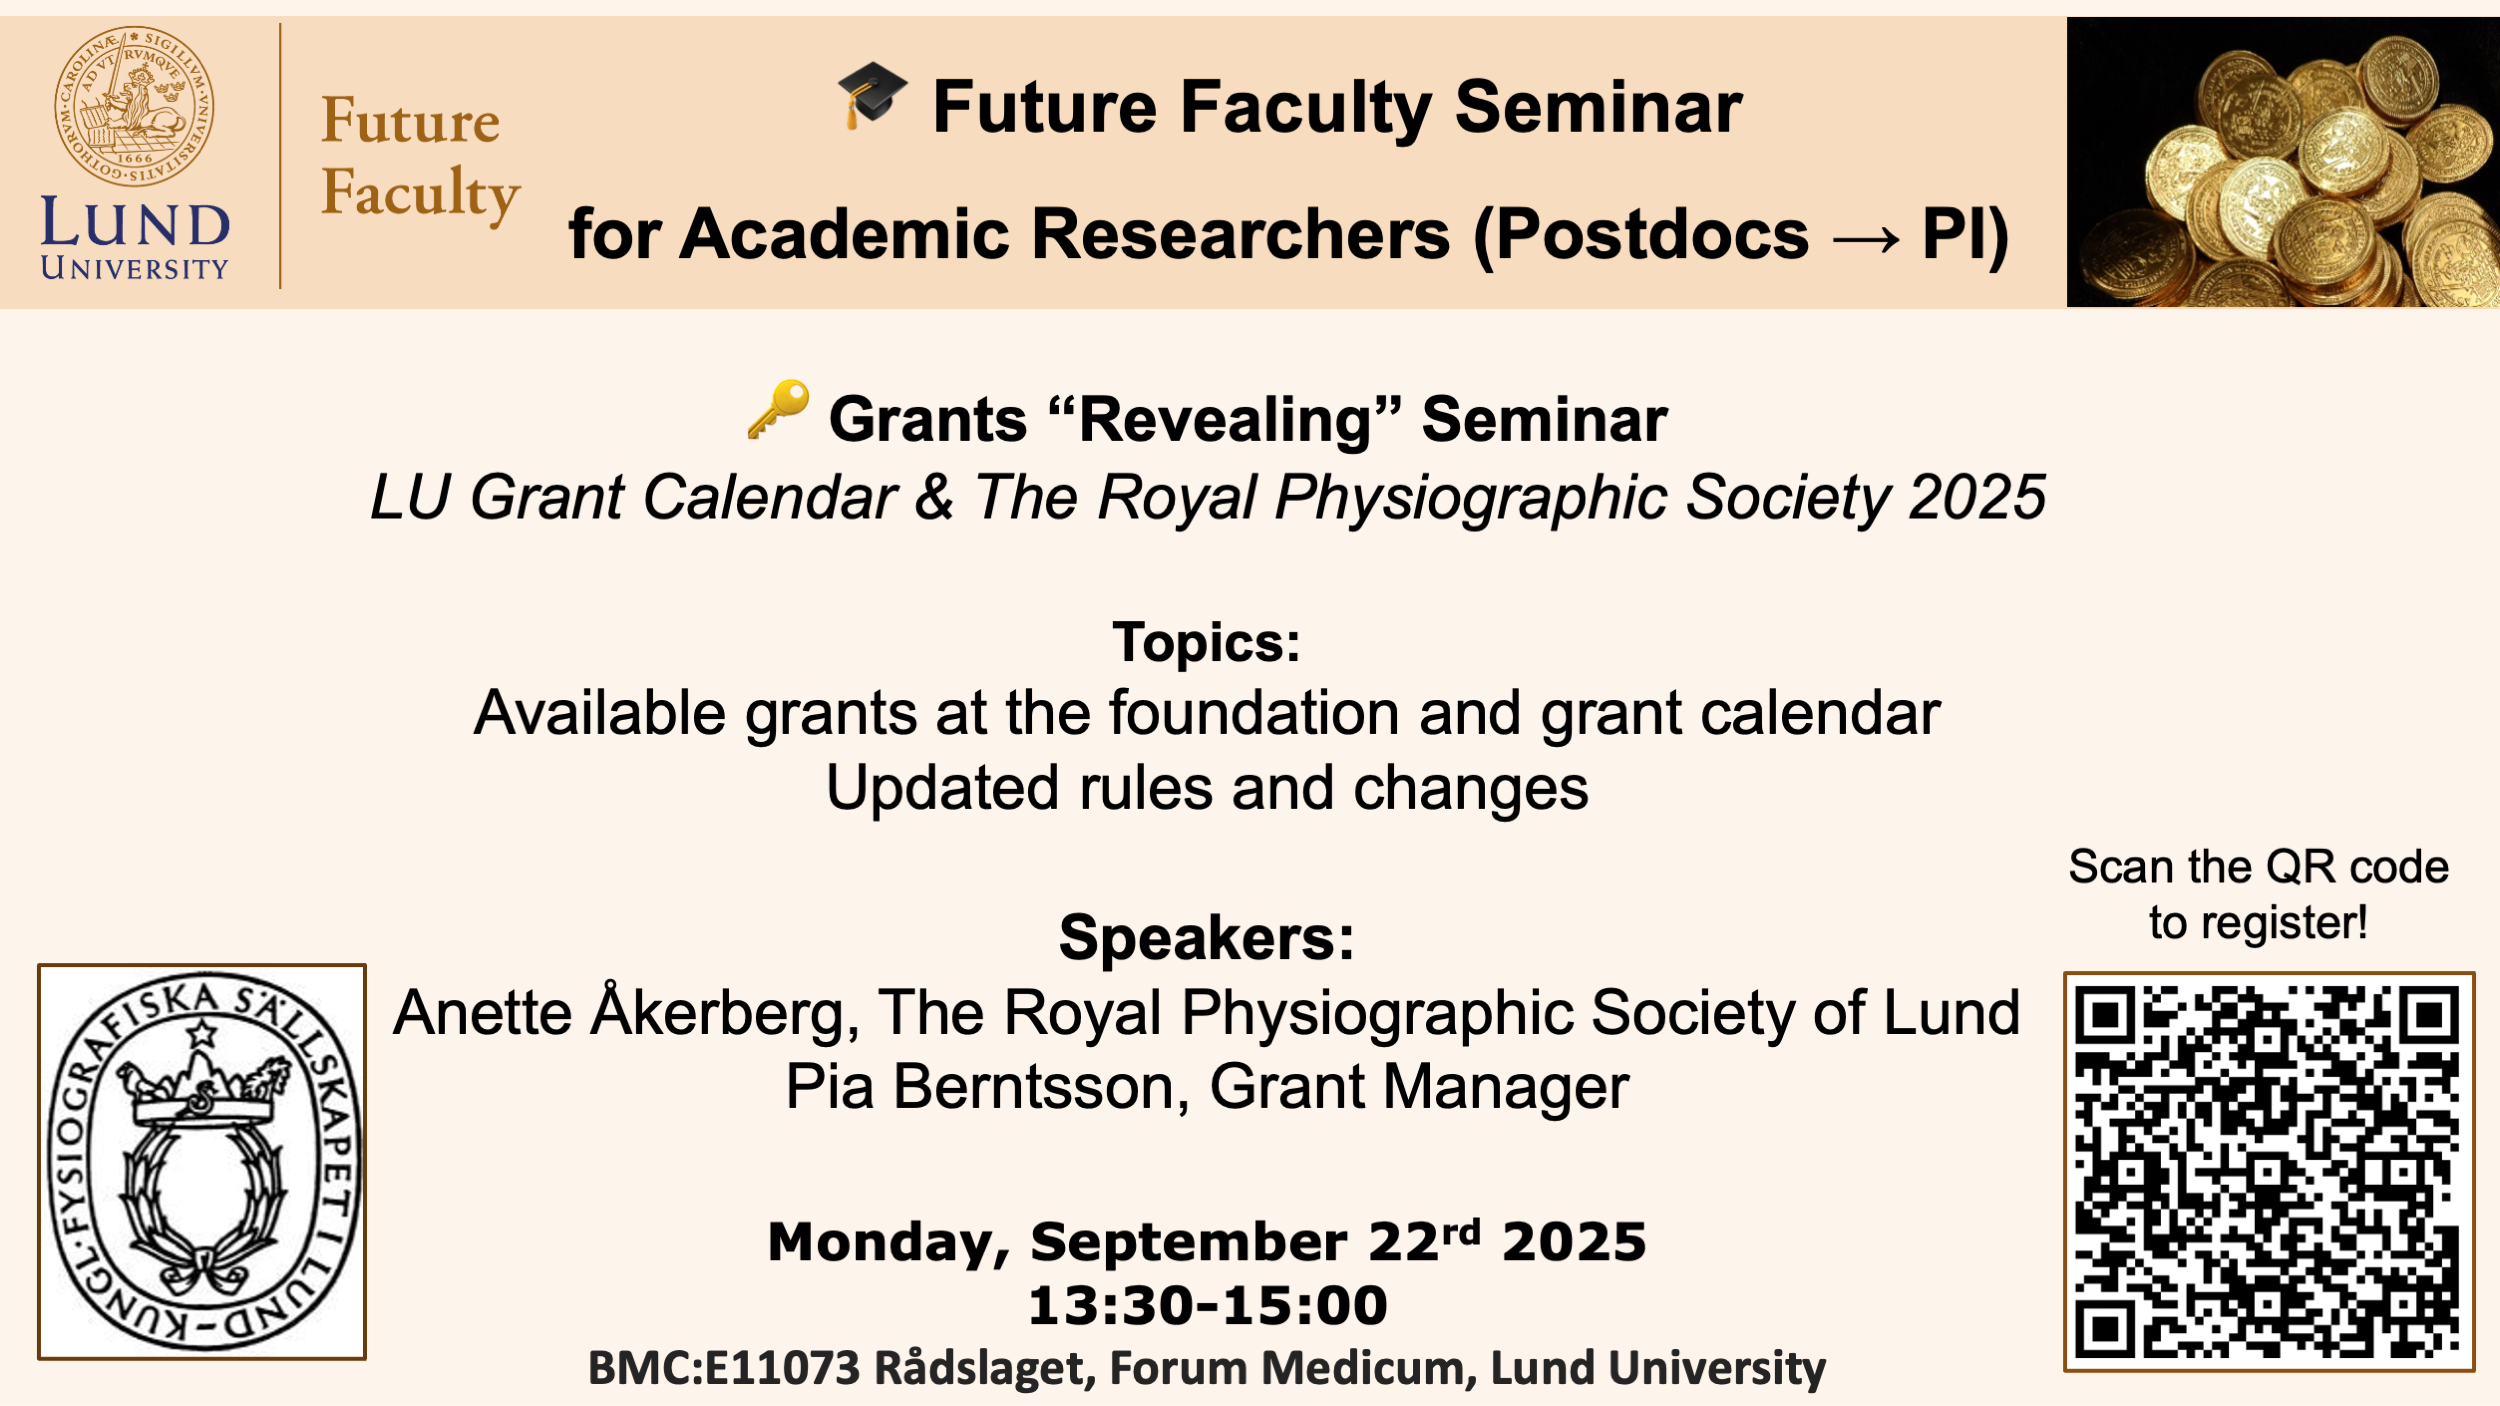Click Pia Berntsson, Grant Manager text
The width and height of the screenshot is (2500, 1406).
pos(1206,1086)
